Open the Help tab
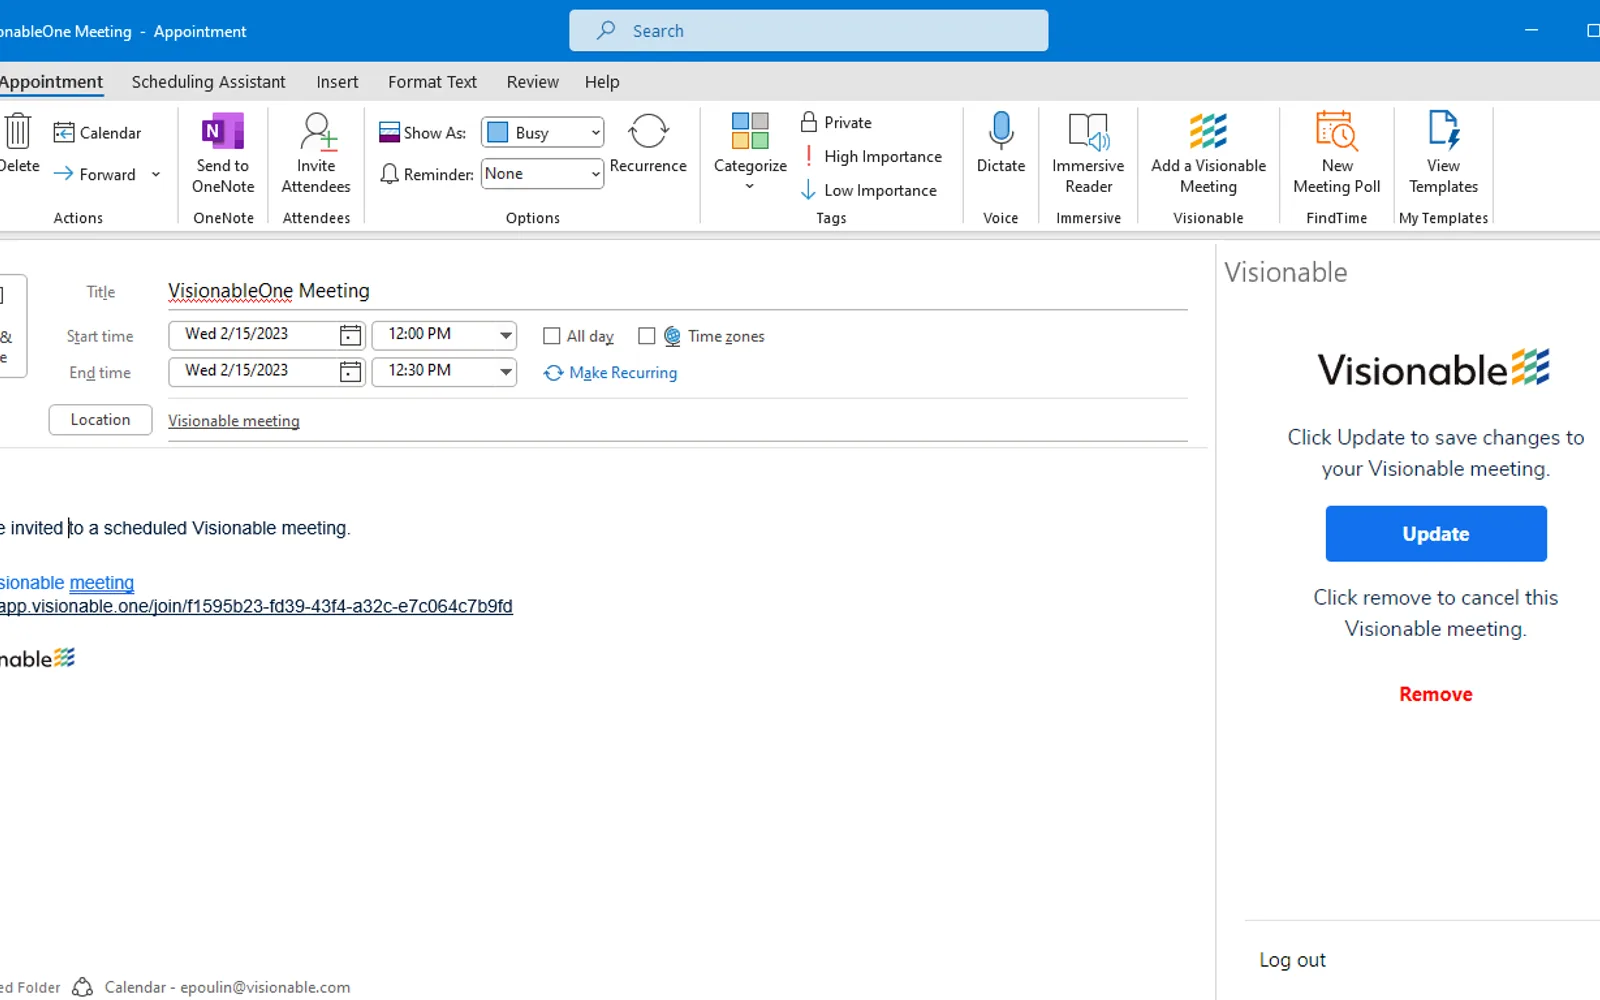Image resolution: width=1600 pixels, height=1000 pixels. point(602,82)
